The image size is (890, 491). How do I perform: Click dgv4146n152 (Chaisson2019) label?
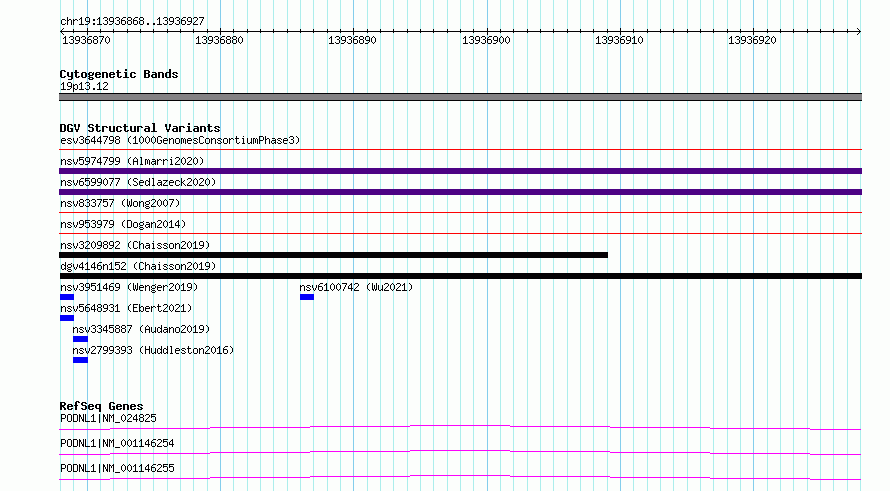[138, 266]
